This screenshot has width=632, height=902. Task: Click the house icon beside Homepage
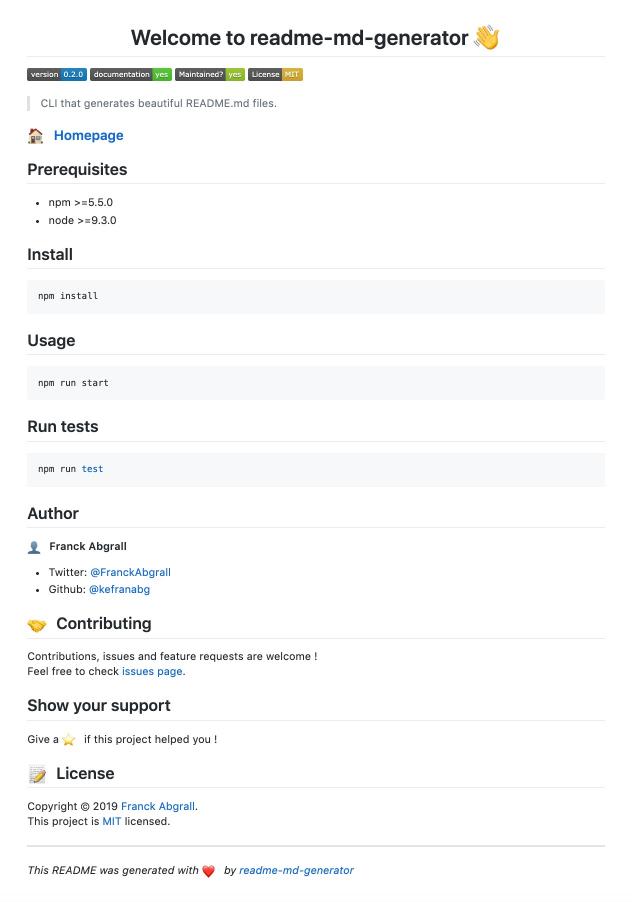coord(36,136)
